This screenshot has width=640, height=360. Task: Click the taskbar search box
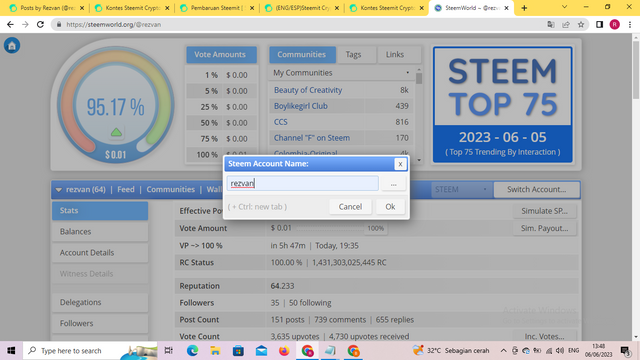[90, 351]
